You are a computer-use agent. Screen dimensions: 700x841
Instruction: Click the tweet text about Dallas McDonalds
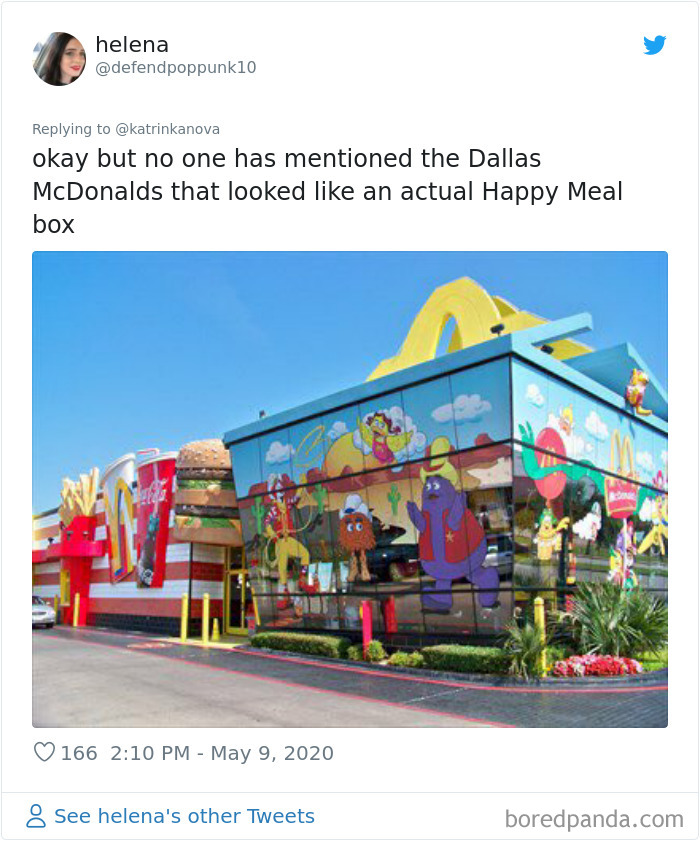[328, 190]
